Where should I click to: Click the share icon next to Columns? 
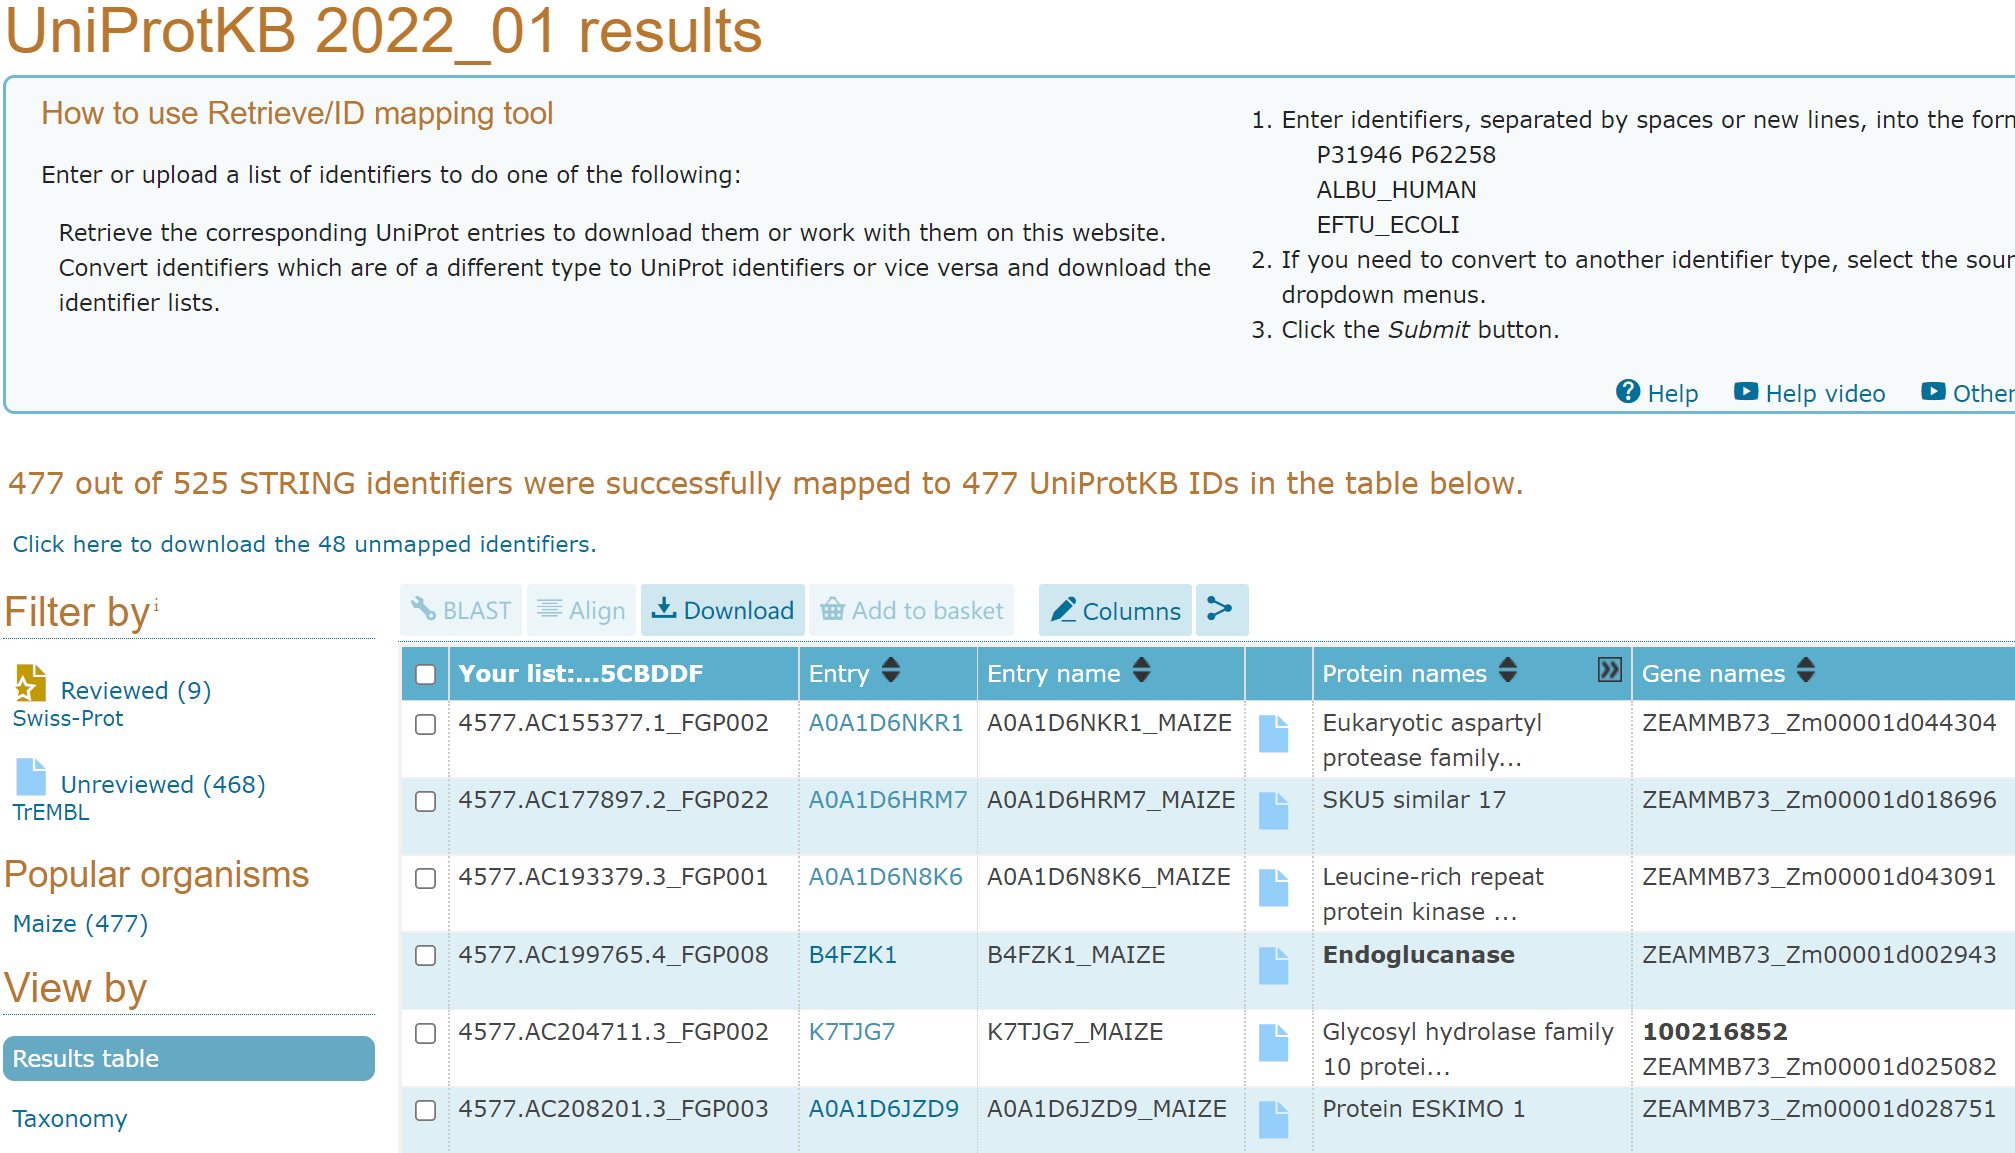tap(1220, 609)
